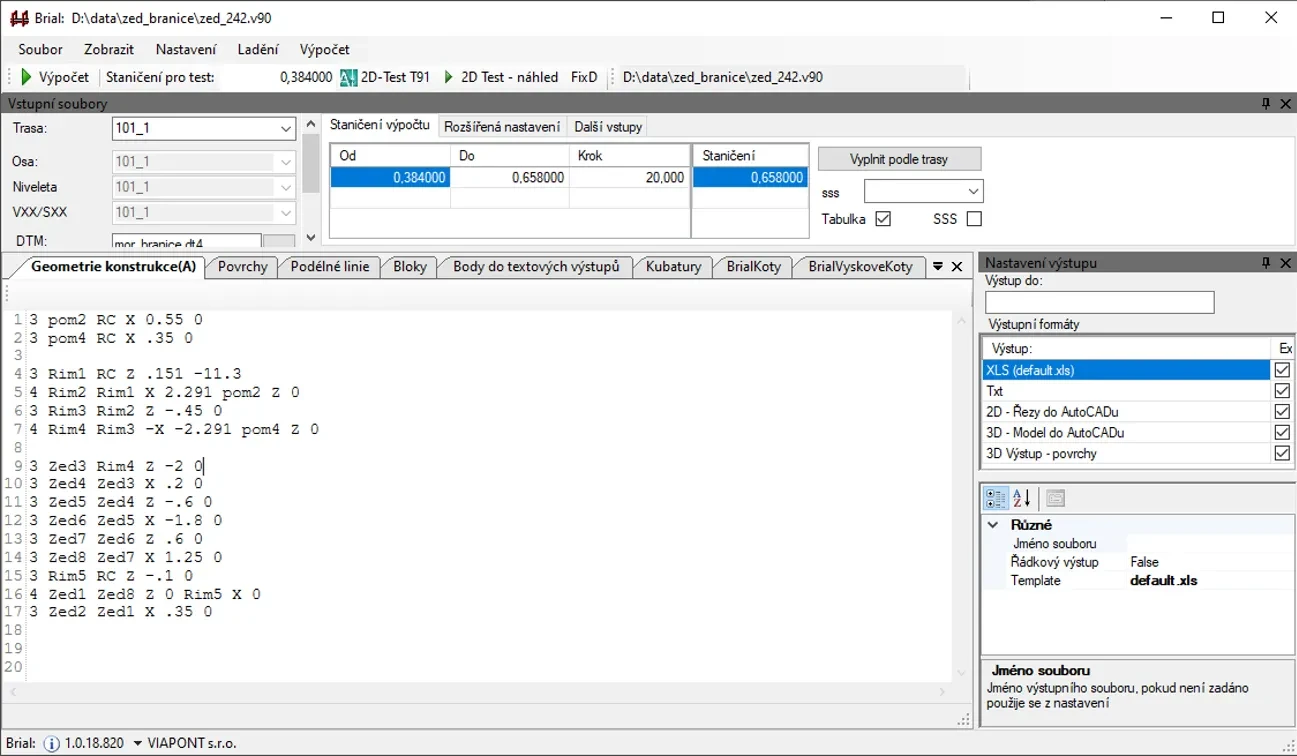Open the Trasa dropdown list
Viewport: 1297px width, 756px height.
point(285,129)
